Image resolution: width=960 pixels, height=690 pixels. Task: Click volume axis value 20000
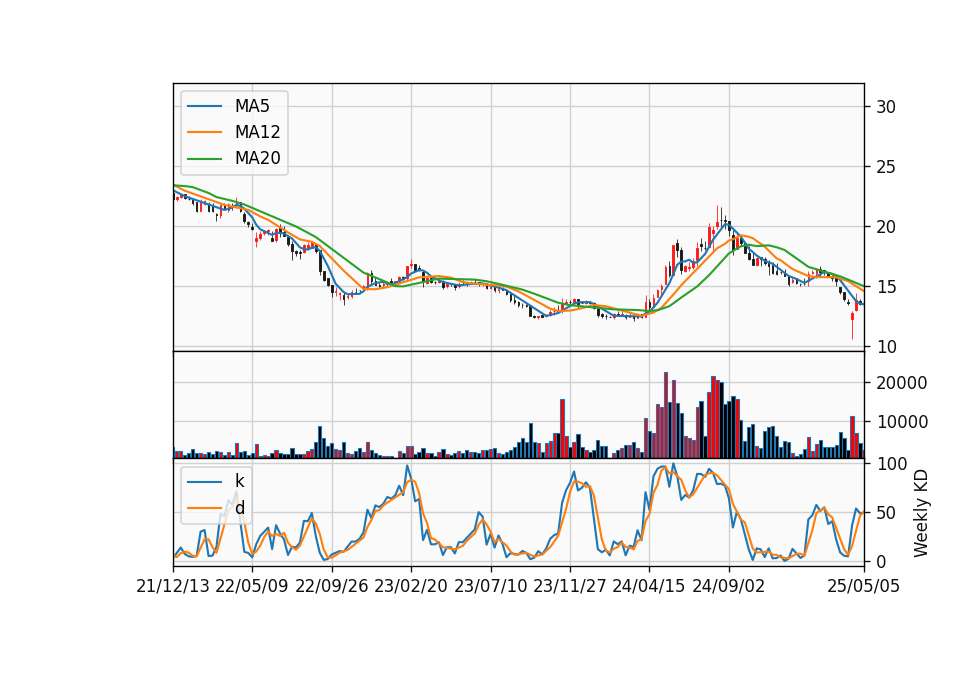(x=902, y=383)
